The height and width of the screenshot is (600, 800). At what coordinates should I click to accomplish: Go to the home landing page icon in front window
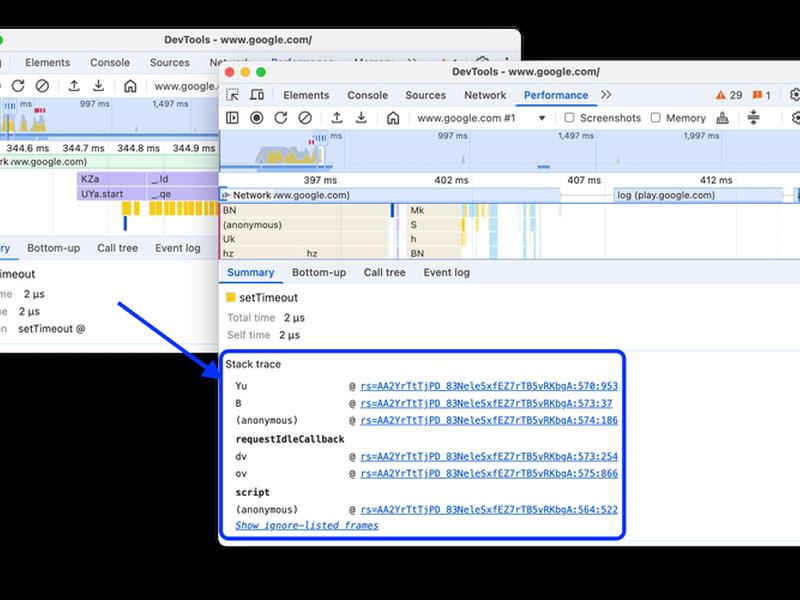393,118
